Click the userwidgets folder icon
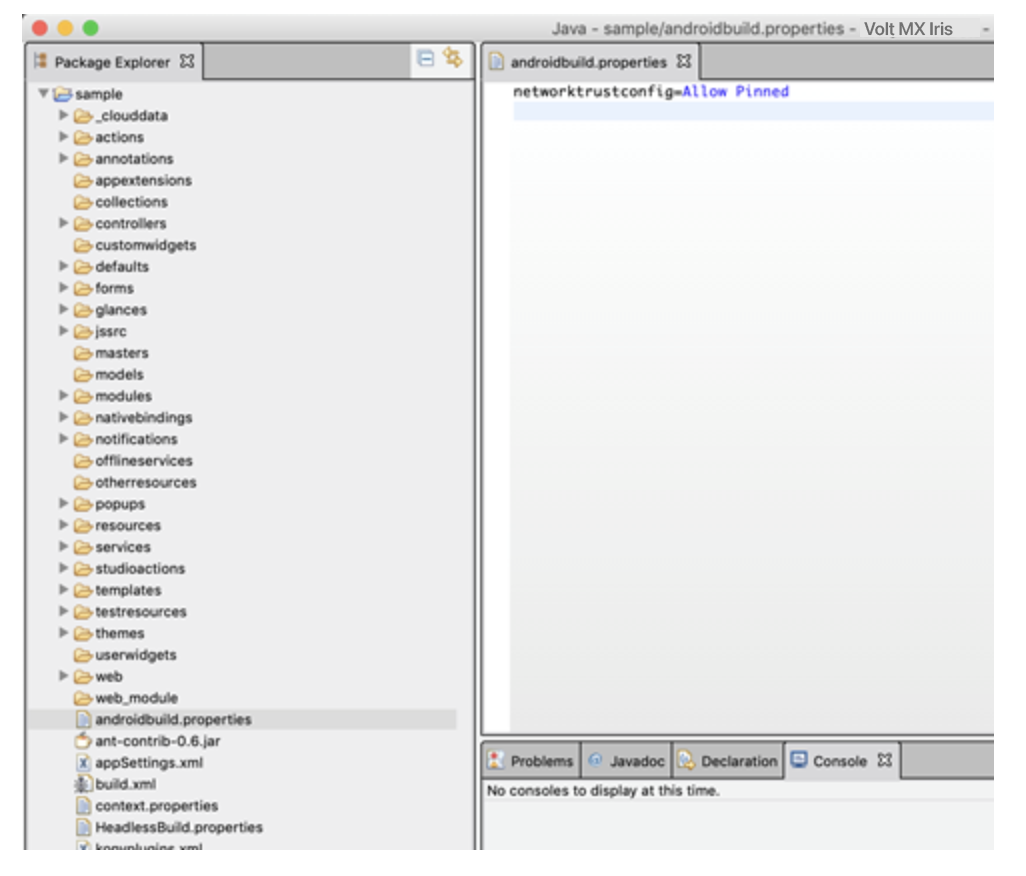1026x876 pixels. [x=83, y=656]
